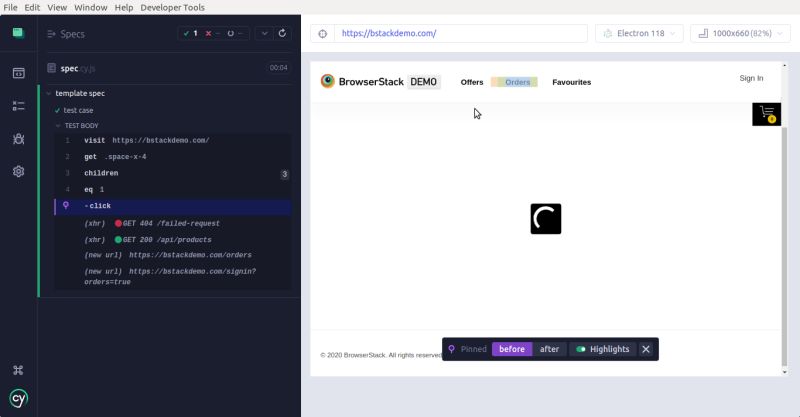Image resolution: width=800 pixels, height=417 pixels.
Task: Click the 'GET 200 /api/products' log entry
Action: tap(173, 240)
